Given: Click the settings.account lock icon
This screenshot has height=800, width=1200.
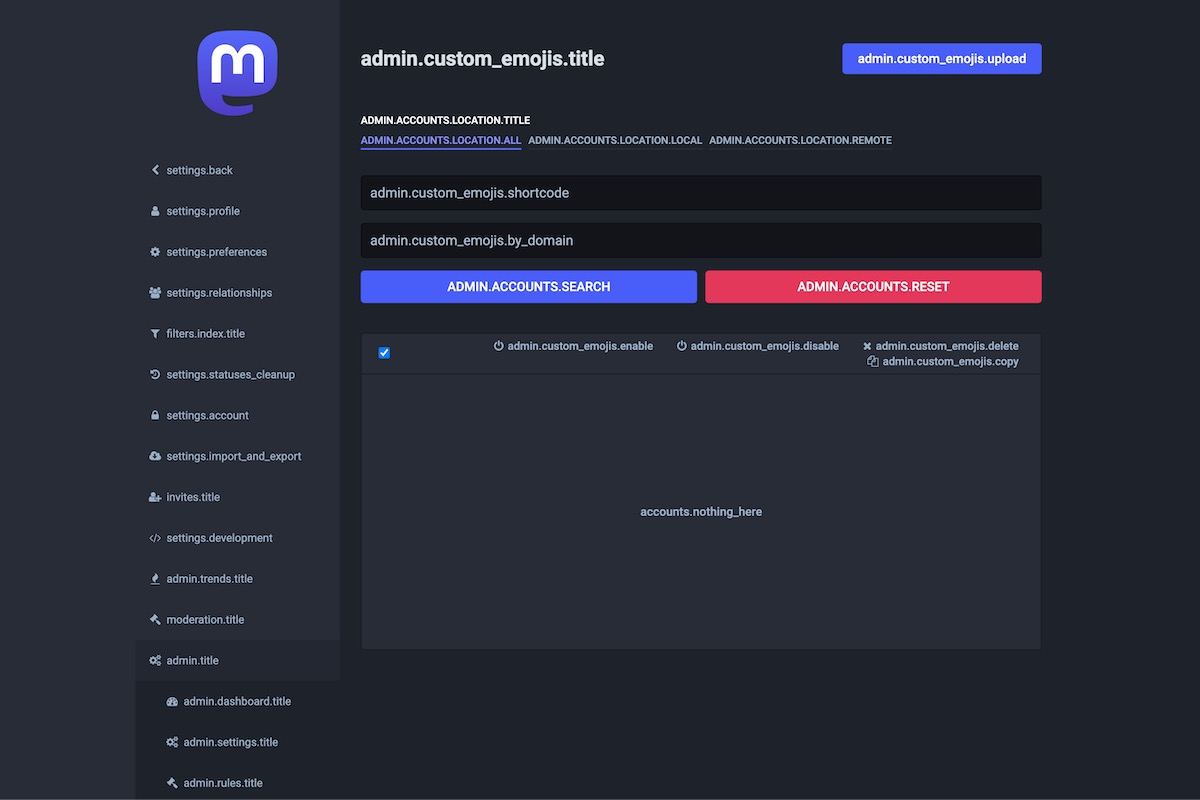Looking at the screenshot, I should tap(155, 415).
